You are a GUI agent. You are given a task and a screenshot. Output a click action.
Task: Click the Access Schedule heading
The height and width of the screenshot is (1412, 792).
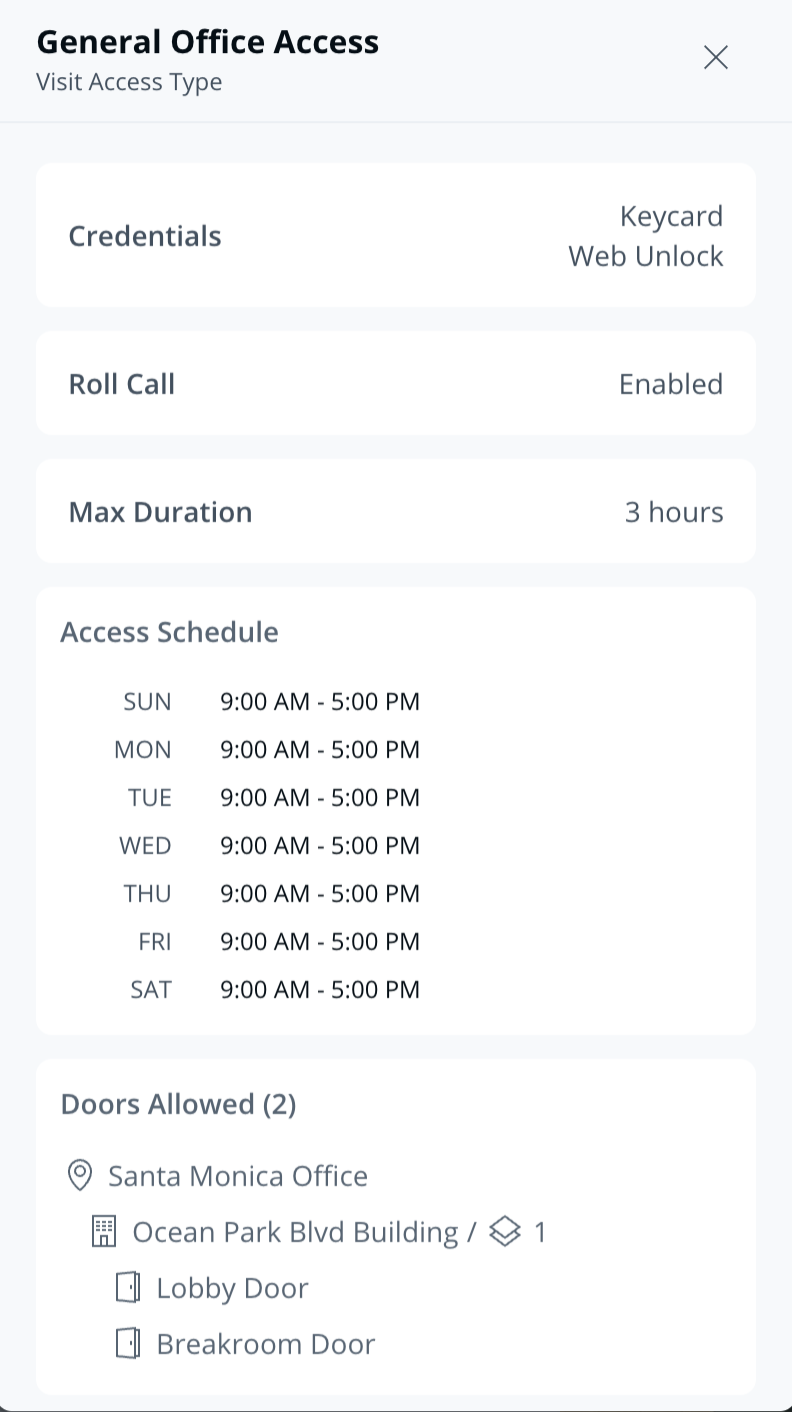[169, 632]
